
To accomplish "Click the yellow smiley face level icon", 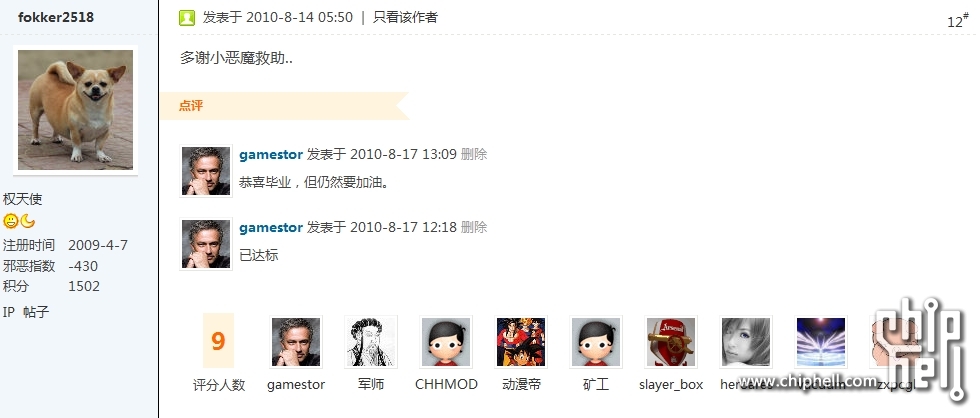I will (11, 221).
